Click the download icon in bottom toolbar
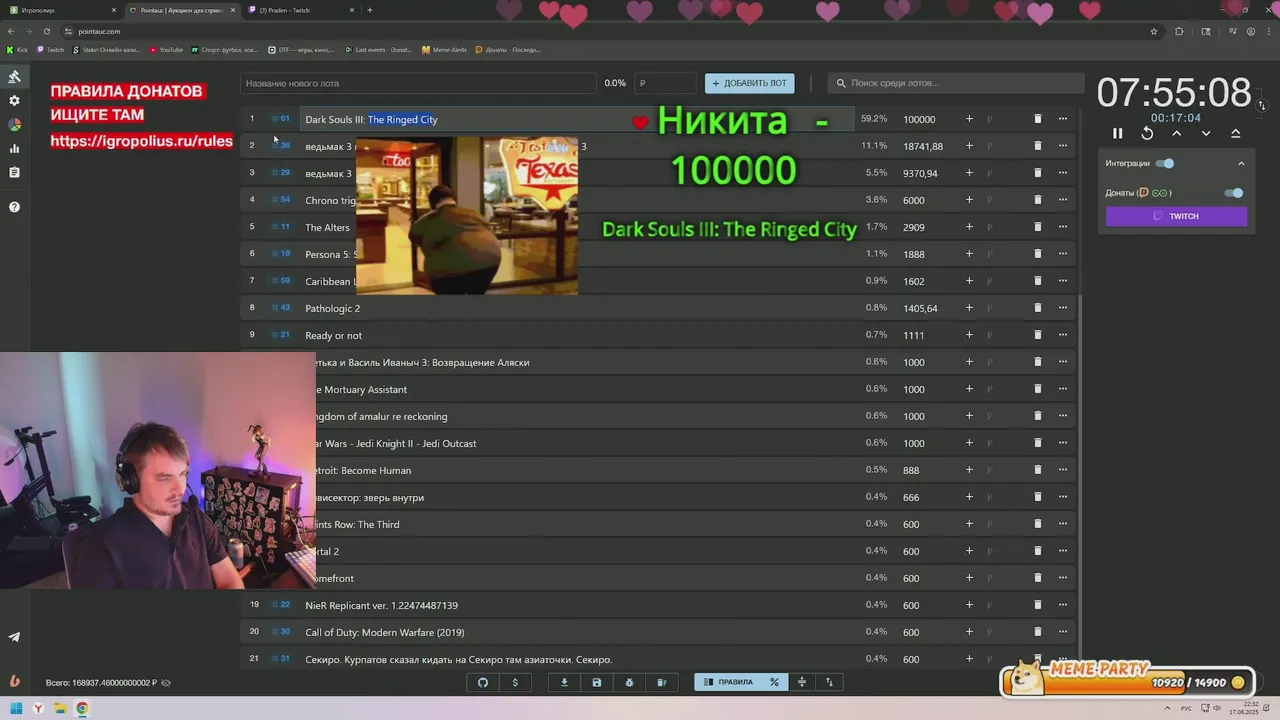The image size is (1280, 720). 564,682
